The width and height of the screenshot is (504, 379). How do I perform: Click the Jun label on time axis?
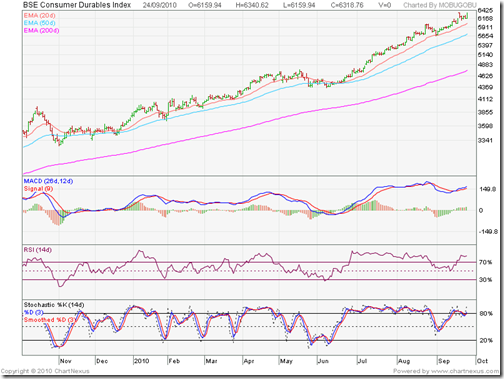click(x=323, y=361)
